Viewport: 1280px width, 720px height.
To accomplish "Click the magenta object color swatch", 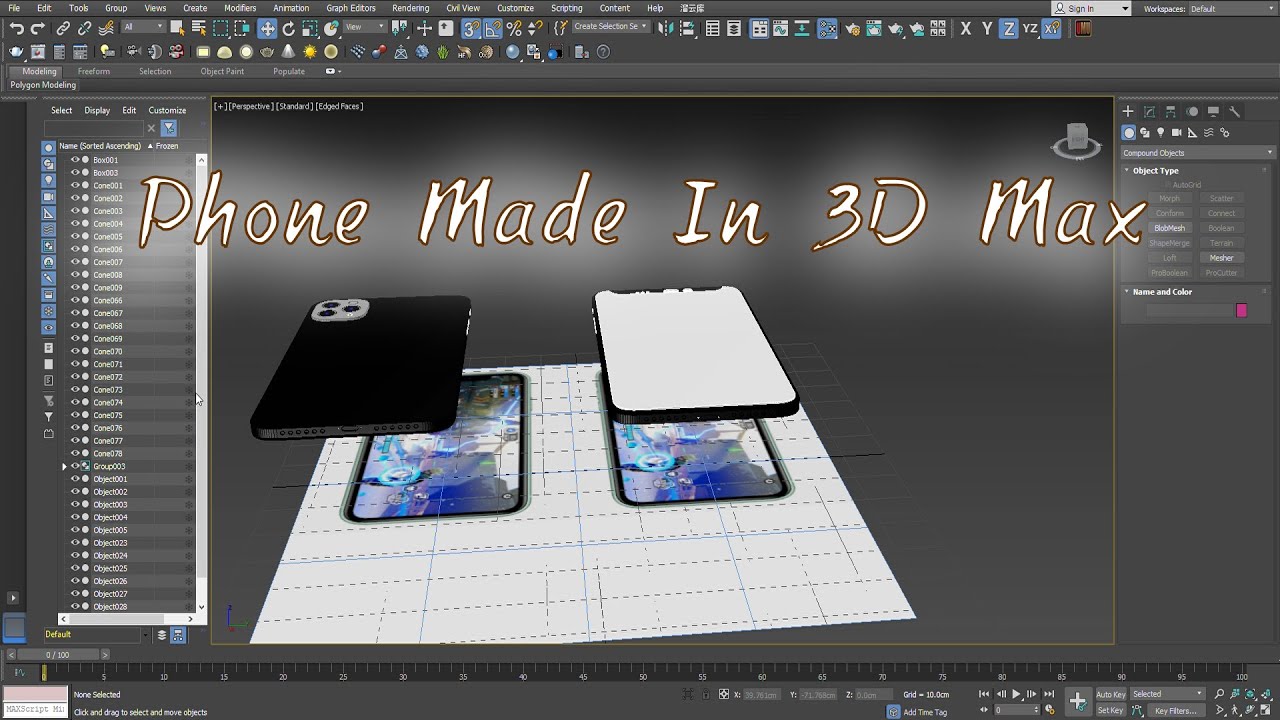I will tap(1242, 311).
